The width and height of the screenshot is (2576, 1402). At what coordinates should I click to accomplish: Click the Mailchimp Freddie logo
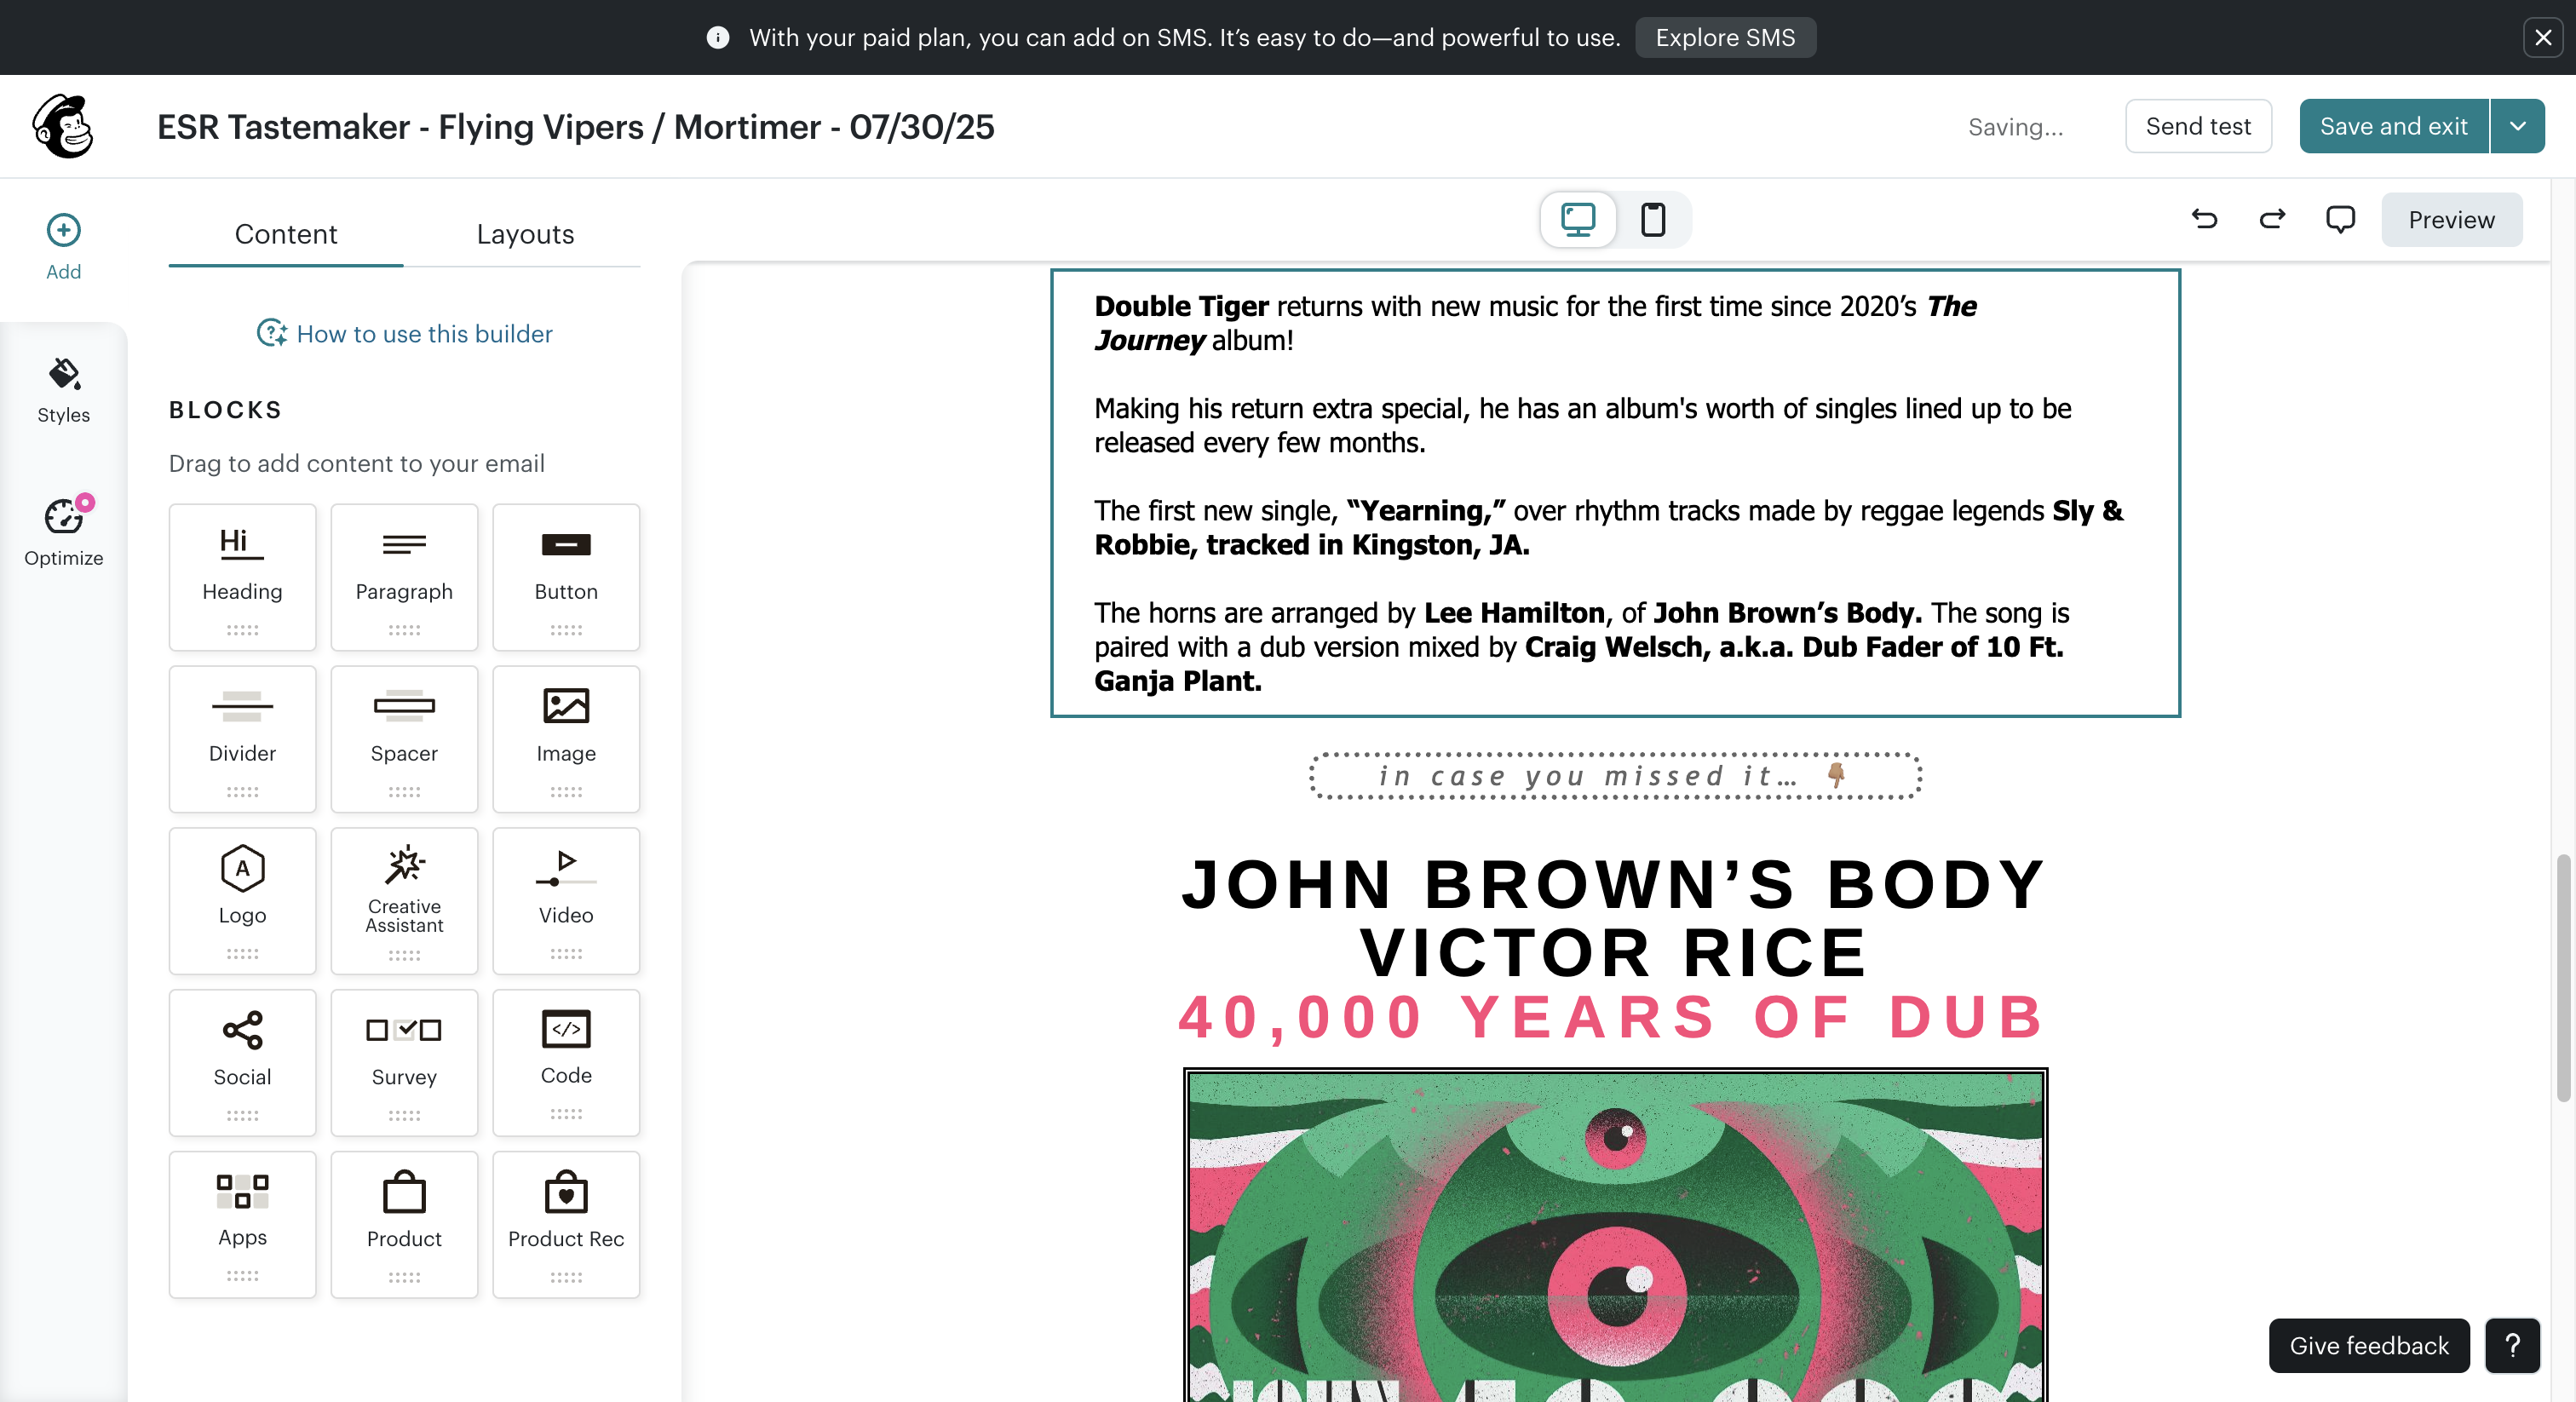(63, 126)
